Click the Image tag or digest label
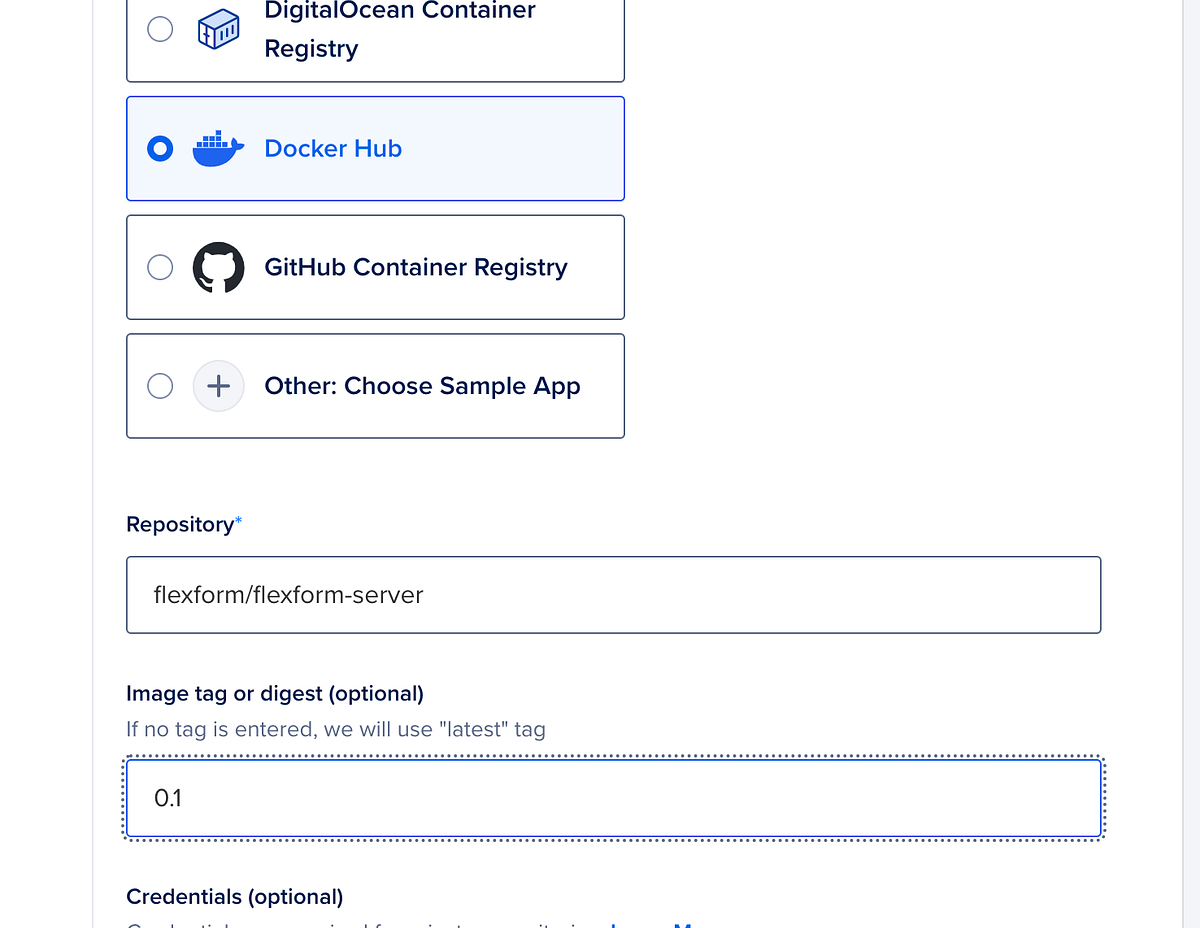Viewport: 1200px width, 928px height. coord(274,693)
